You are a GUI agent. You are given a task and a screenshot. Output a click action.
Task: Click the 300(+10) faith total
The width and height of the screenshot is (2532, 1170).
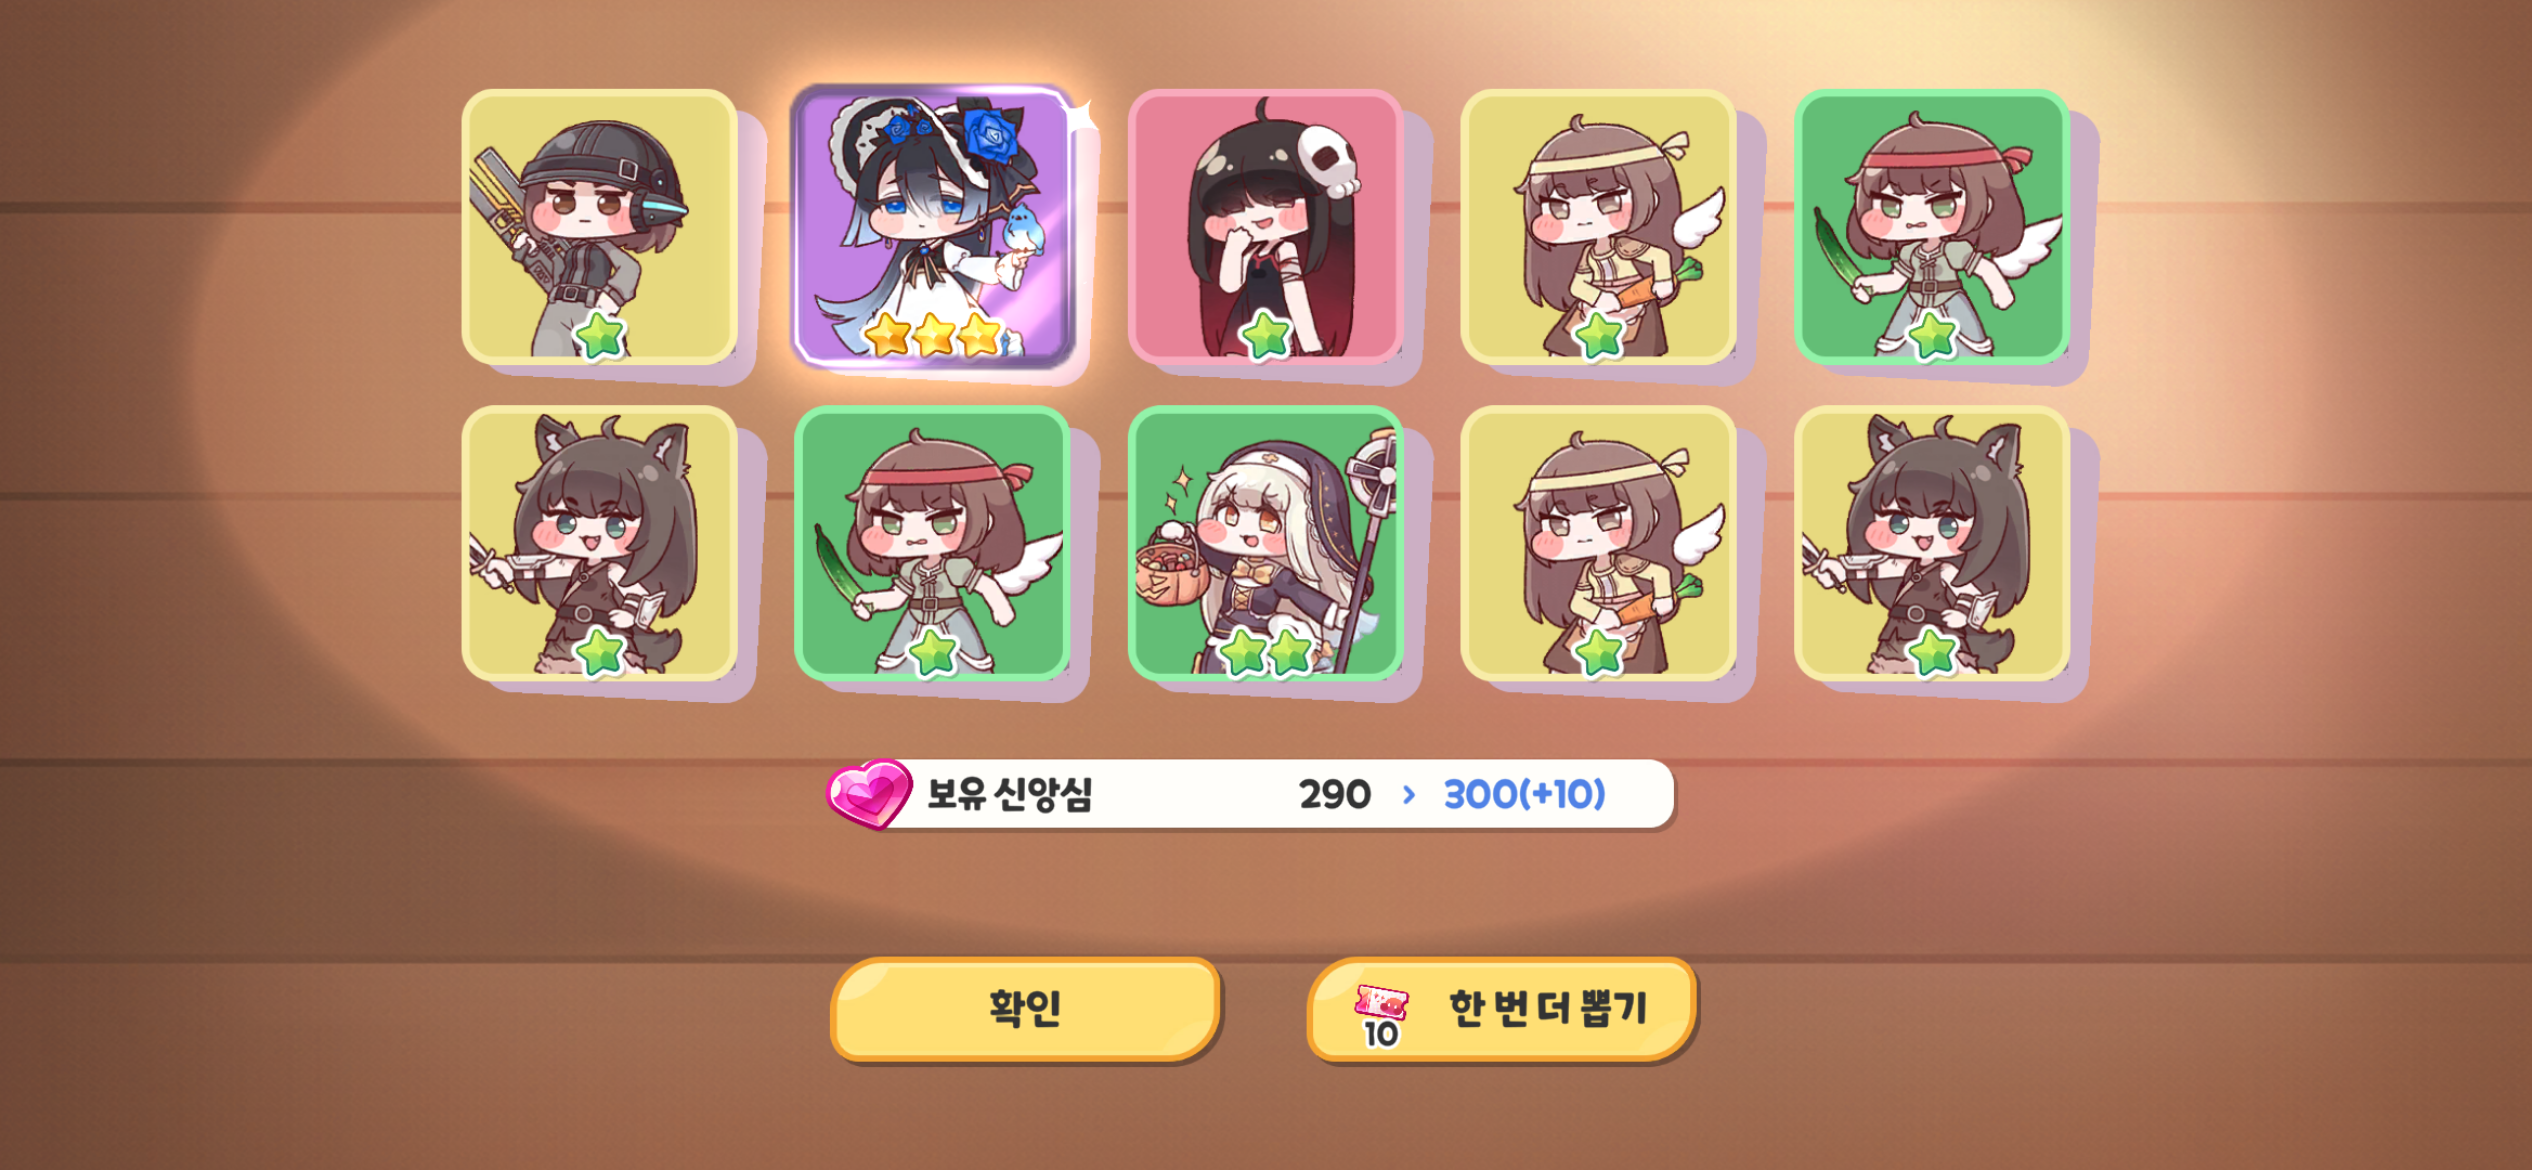pos(1525,795)
